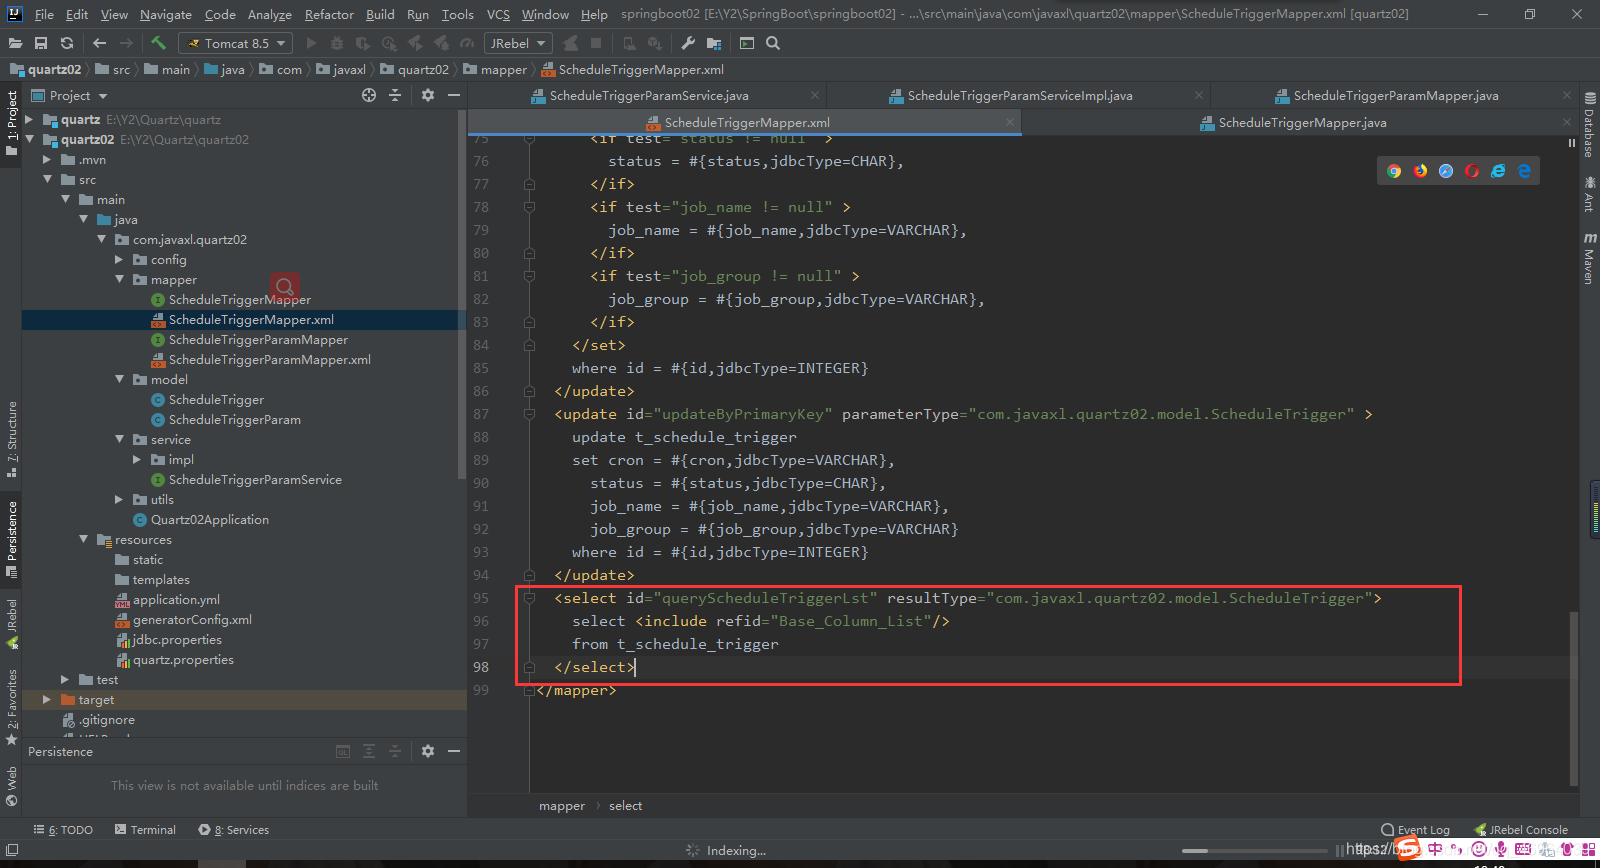This screenshot has height=868, width=1600.
Task: Open in Opera browser icon
Action: coord(1472,171)
